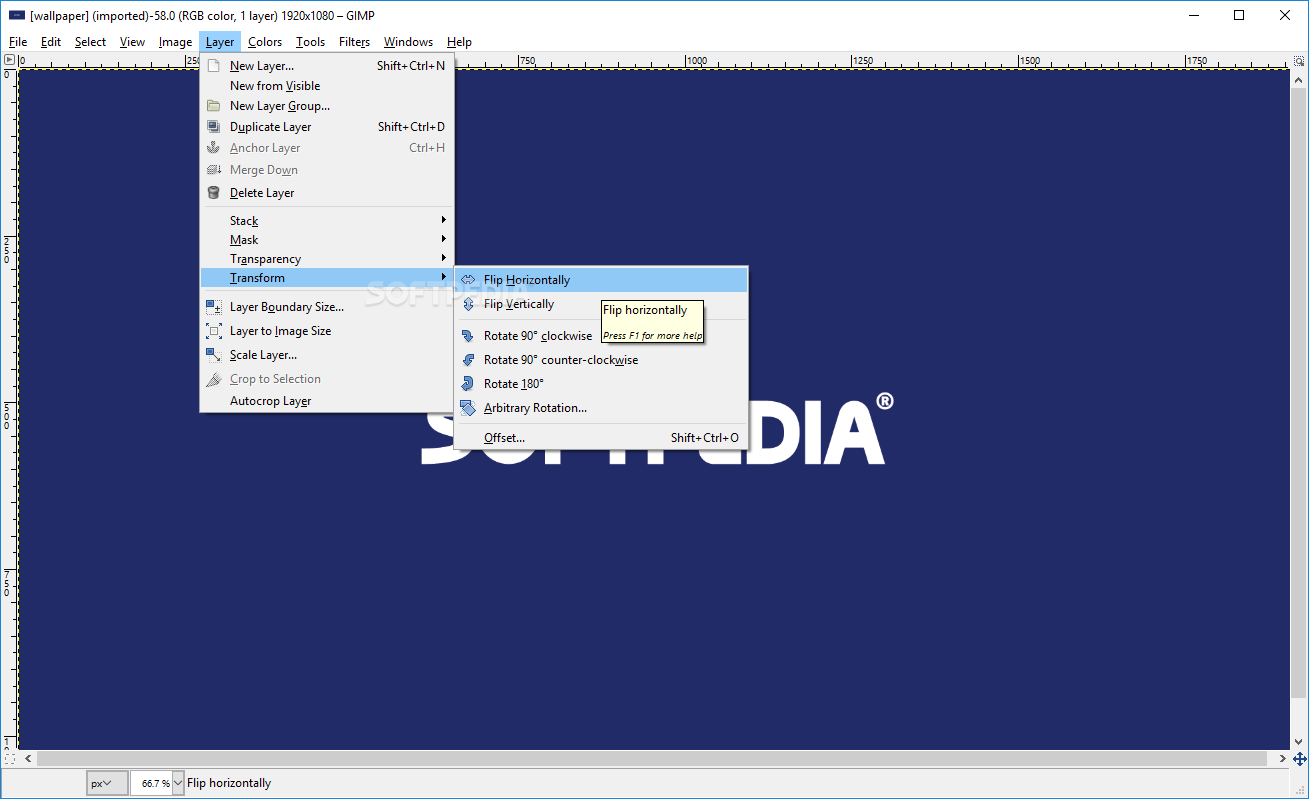Open the Windows menu
The height and width of the screenshot is (799, 1309).
(408, 42)
